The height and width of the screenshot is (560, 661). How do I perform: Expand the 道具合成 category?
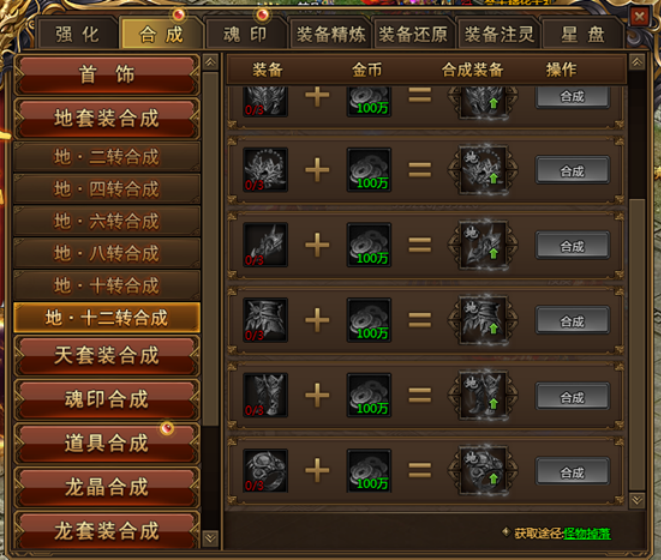point(107,443)
